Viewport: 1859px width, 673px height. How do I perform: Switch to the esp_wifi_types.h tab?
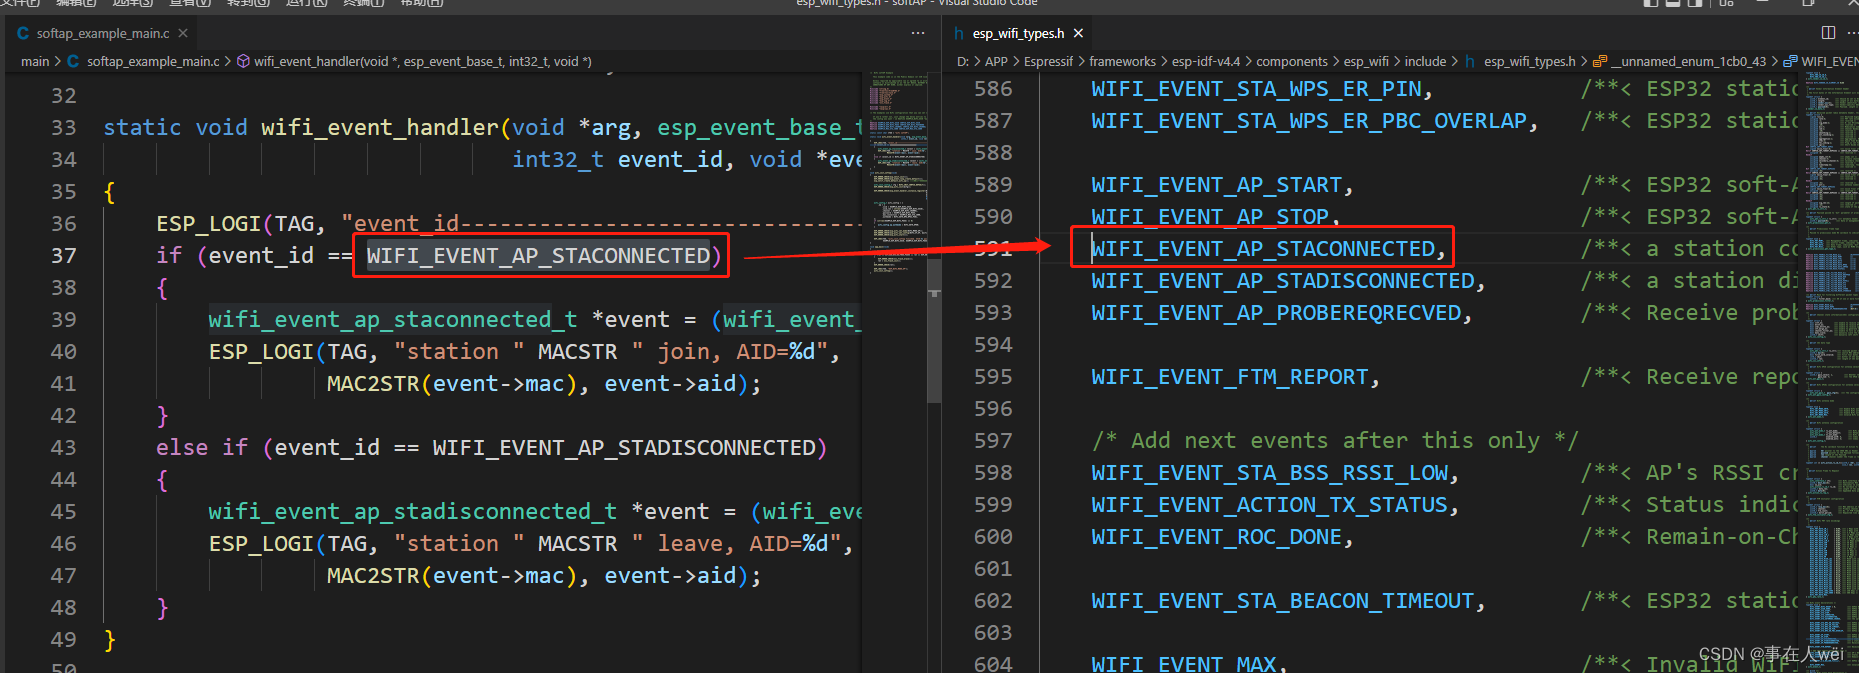pos(1018,33)
